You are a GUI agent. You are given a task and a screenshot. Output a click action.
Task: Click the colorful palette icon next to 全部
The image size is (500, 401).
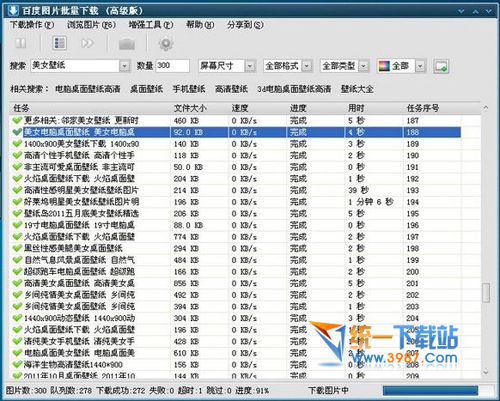pyautogui.click(x=384, y=66)
